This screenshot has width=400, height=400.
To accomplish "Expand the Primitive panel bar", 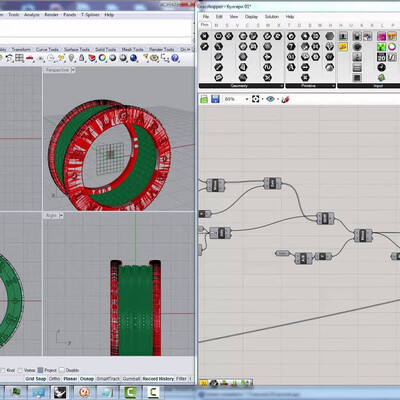I will [x=310, y=86].
